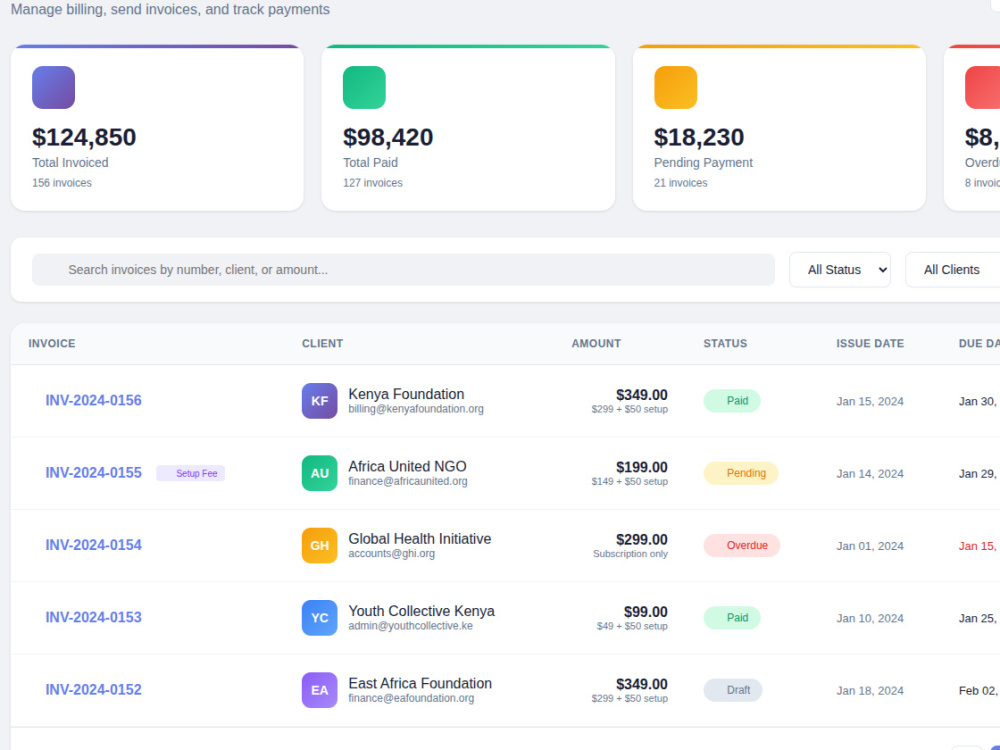Open invoice INV-2024-0153

click(93, 617)
